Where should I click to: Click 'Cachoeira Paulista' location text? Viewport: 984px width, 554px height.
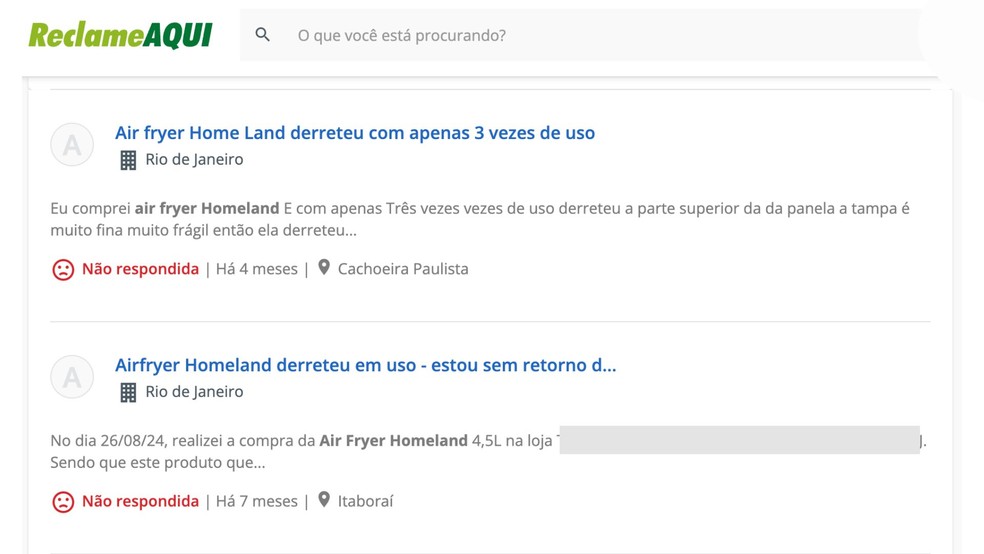(x=403, y=269)
